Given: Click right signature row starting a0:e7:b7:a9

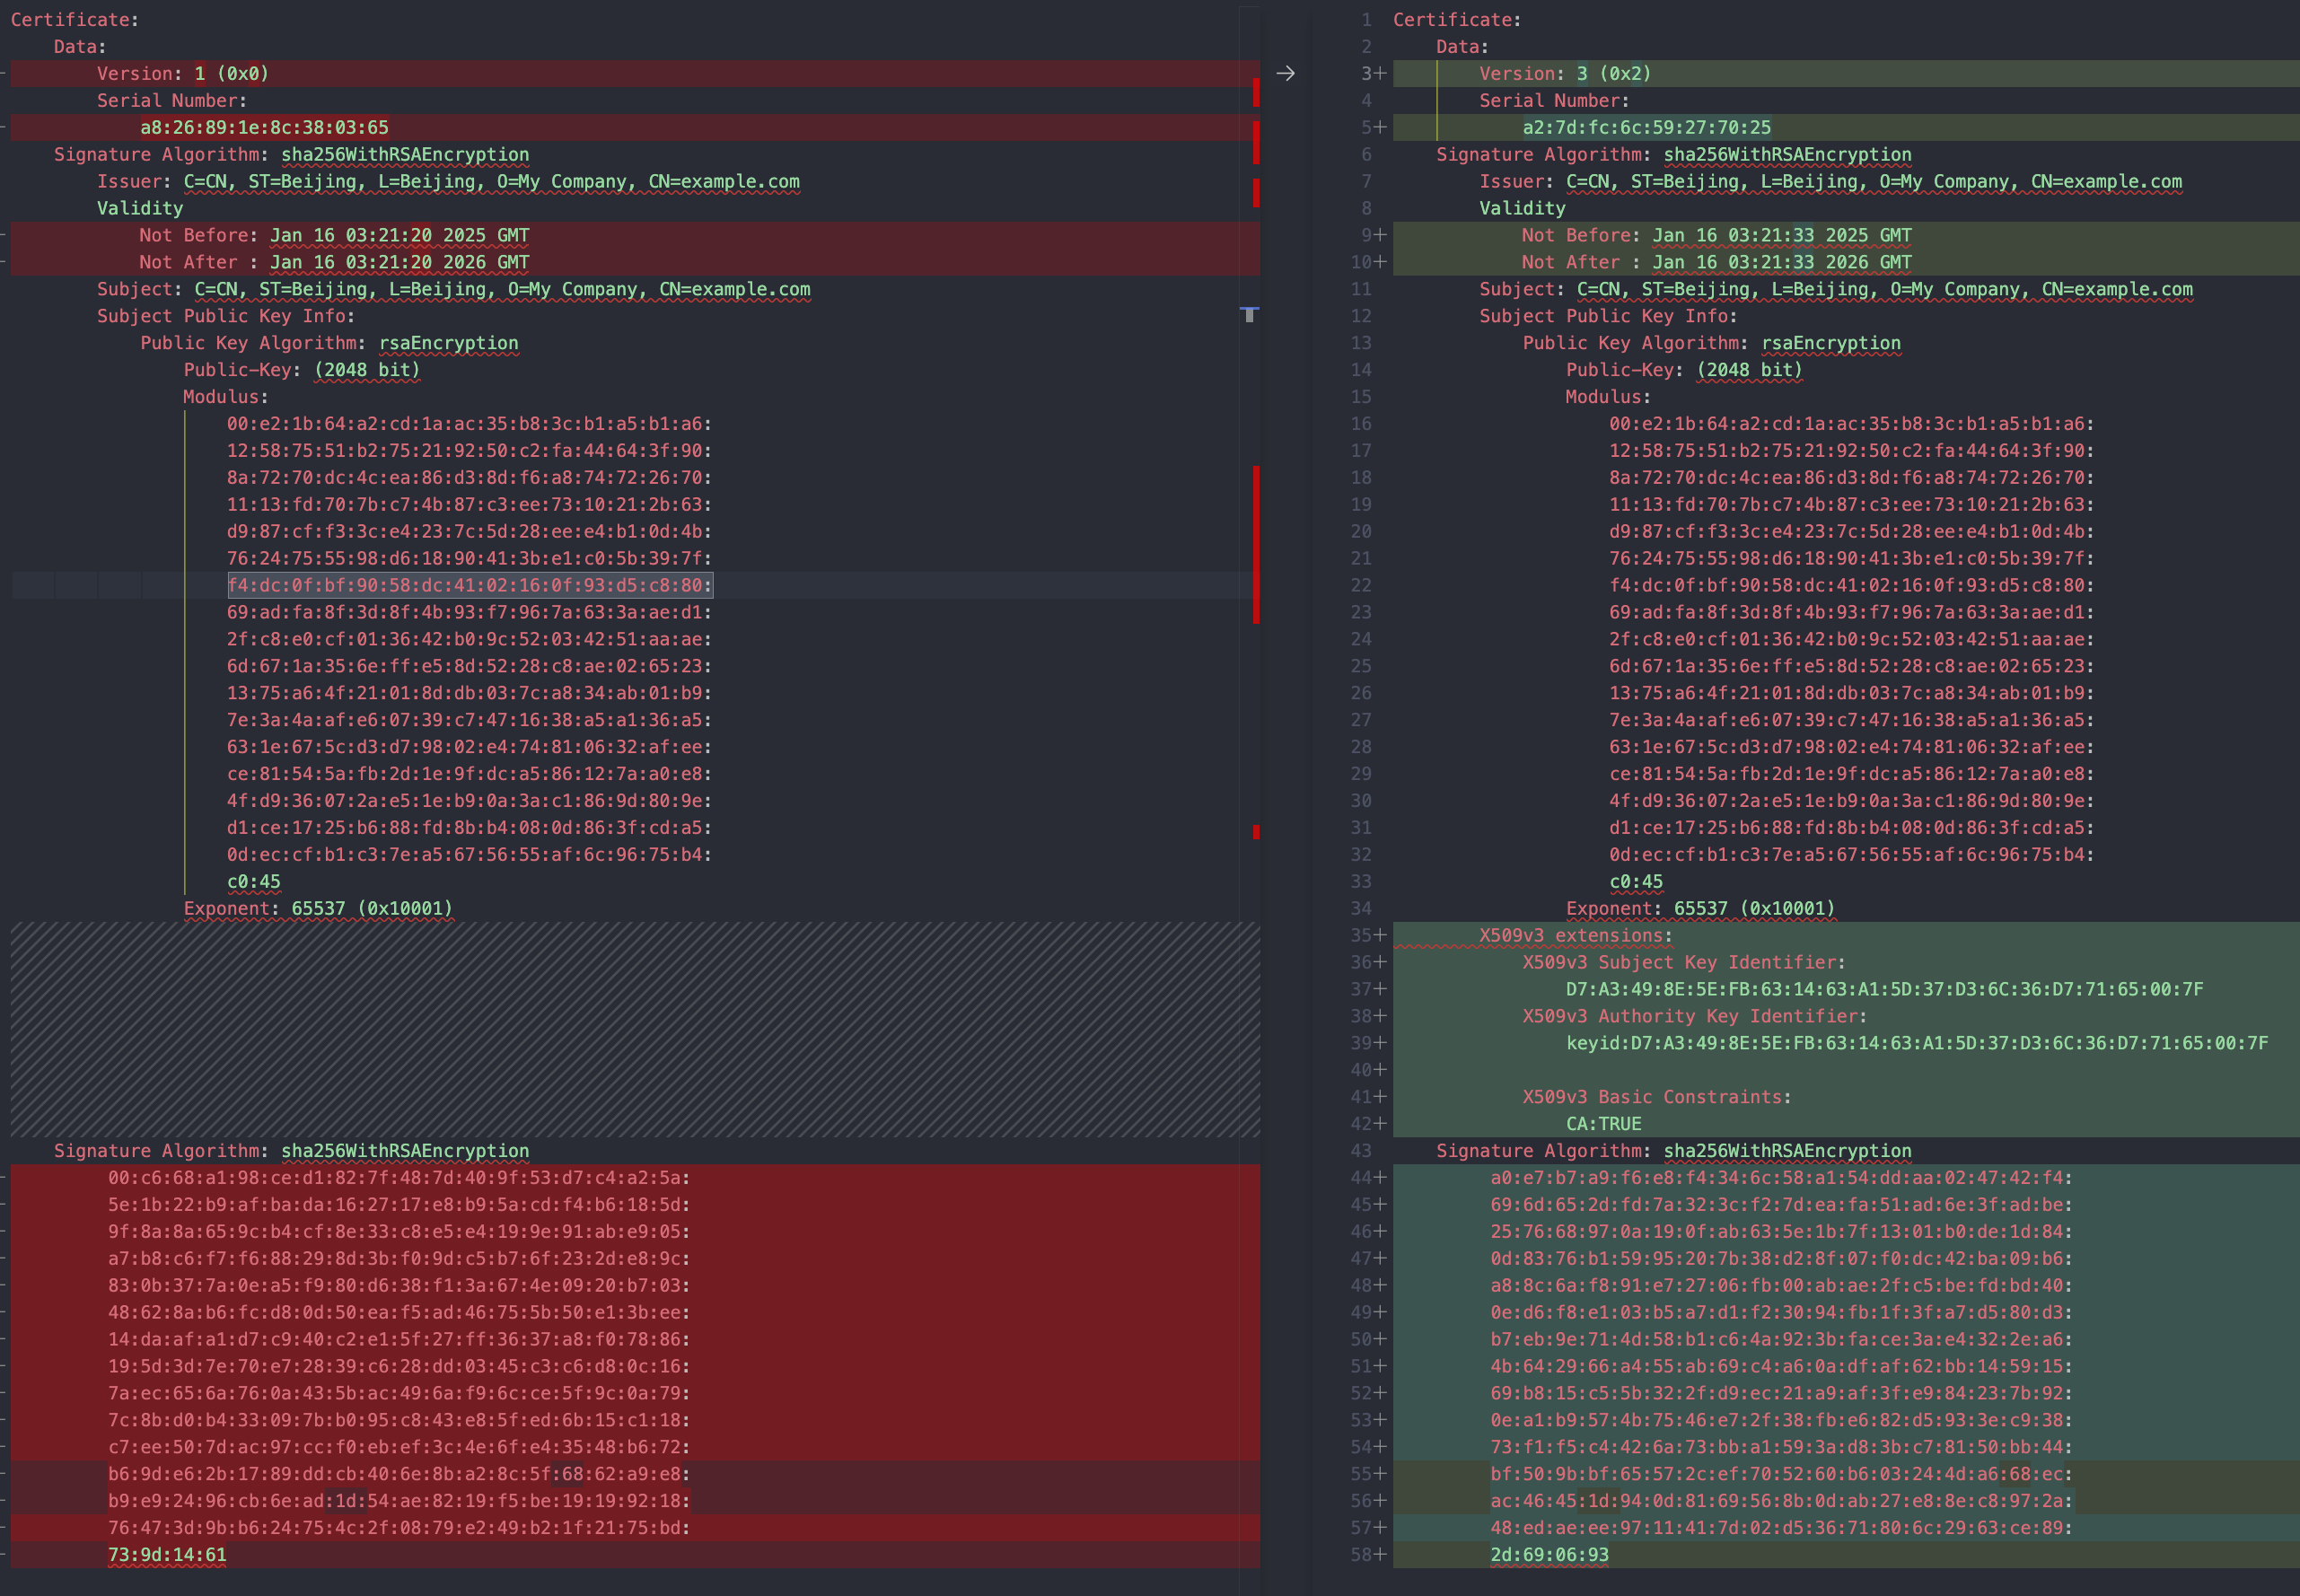Looking at the screenshot, I should pos(1782,1179).
